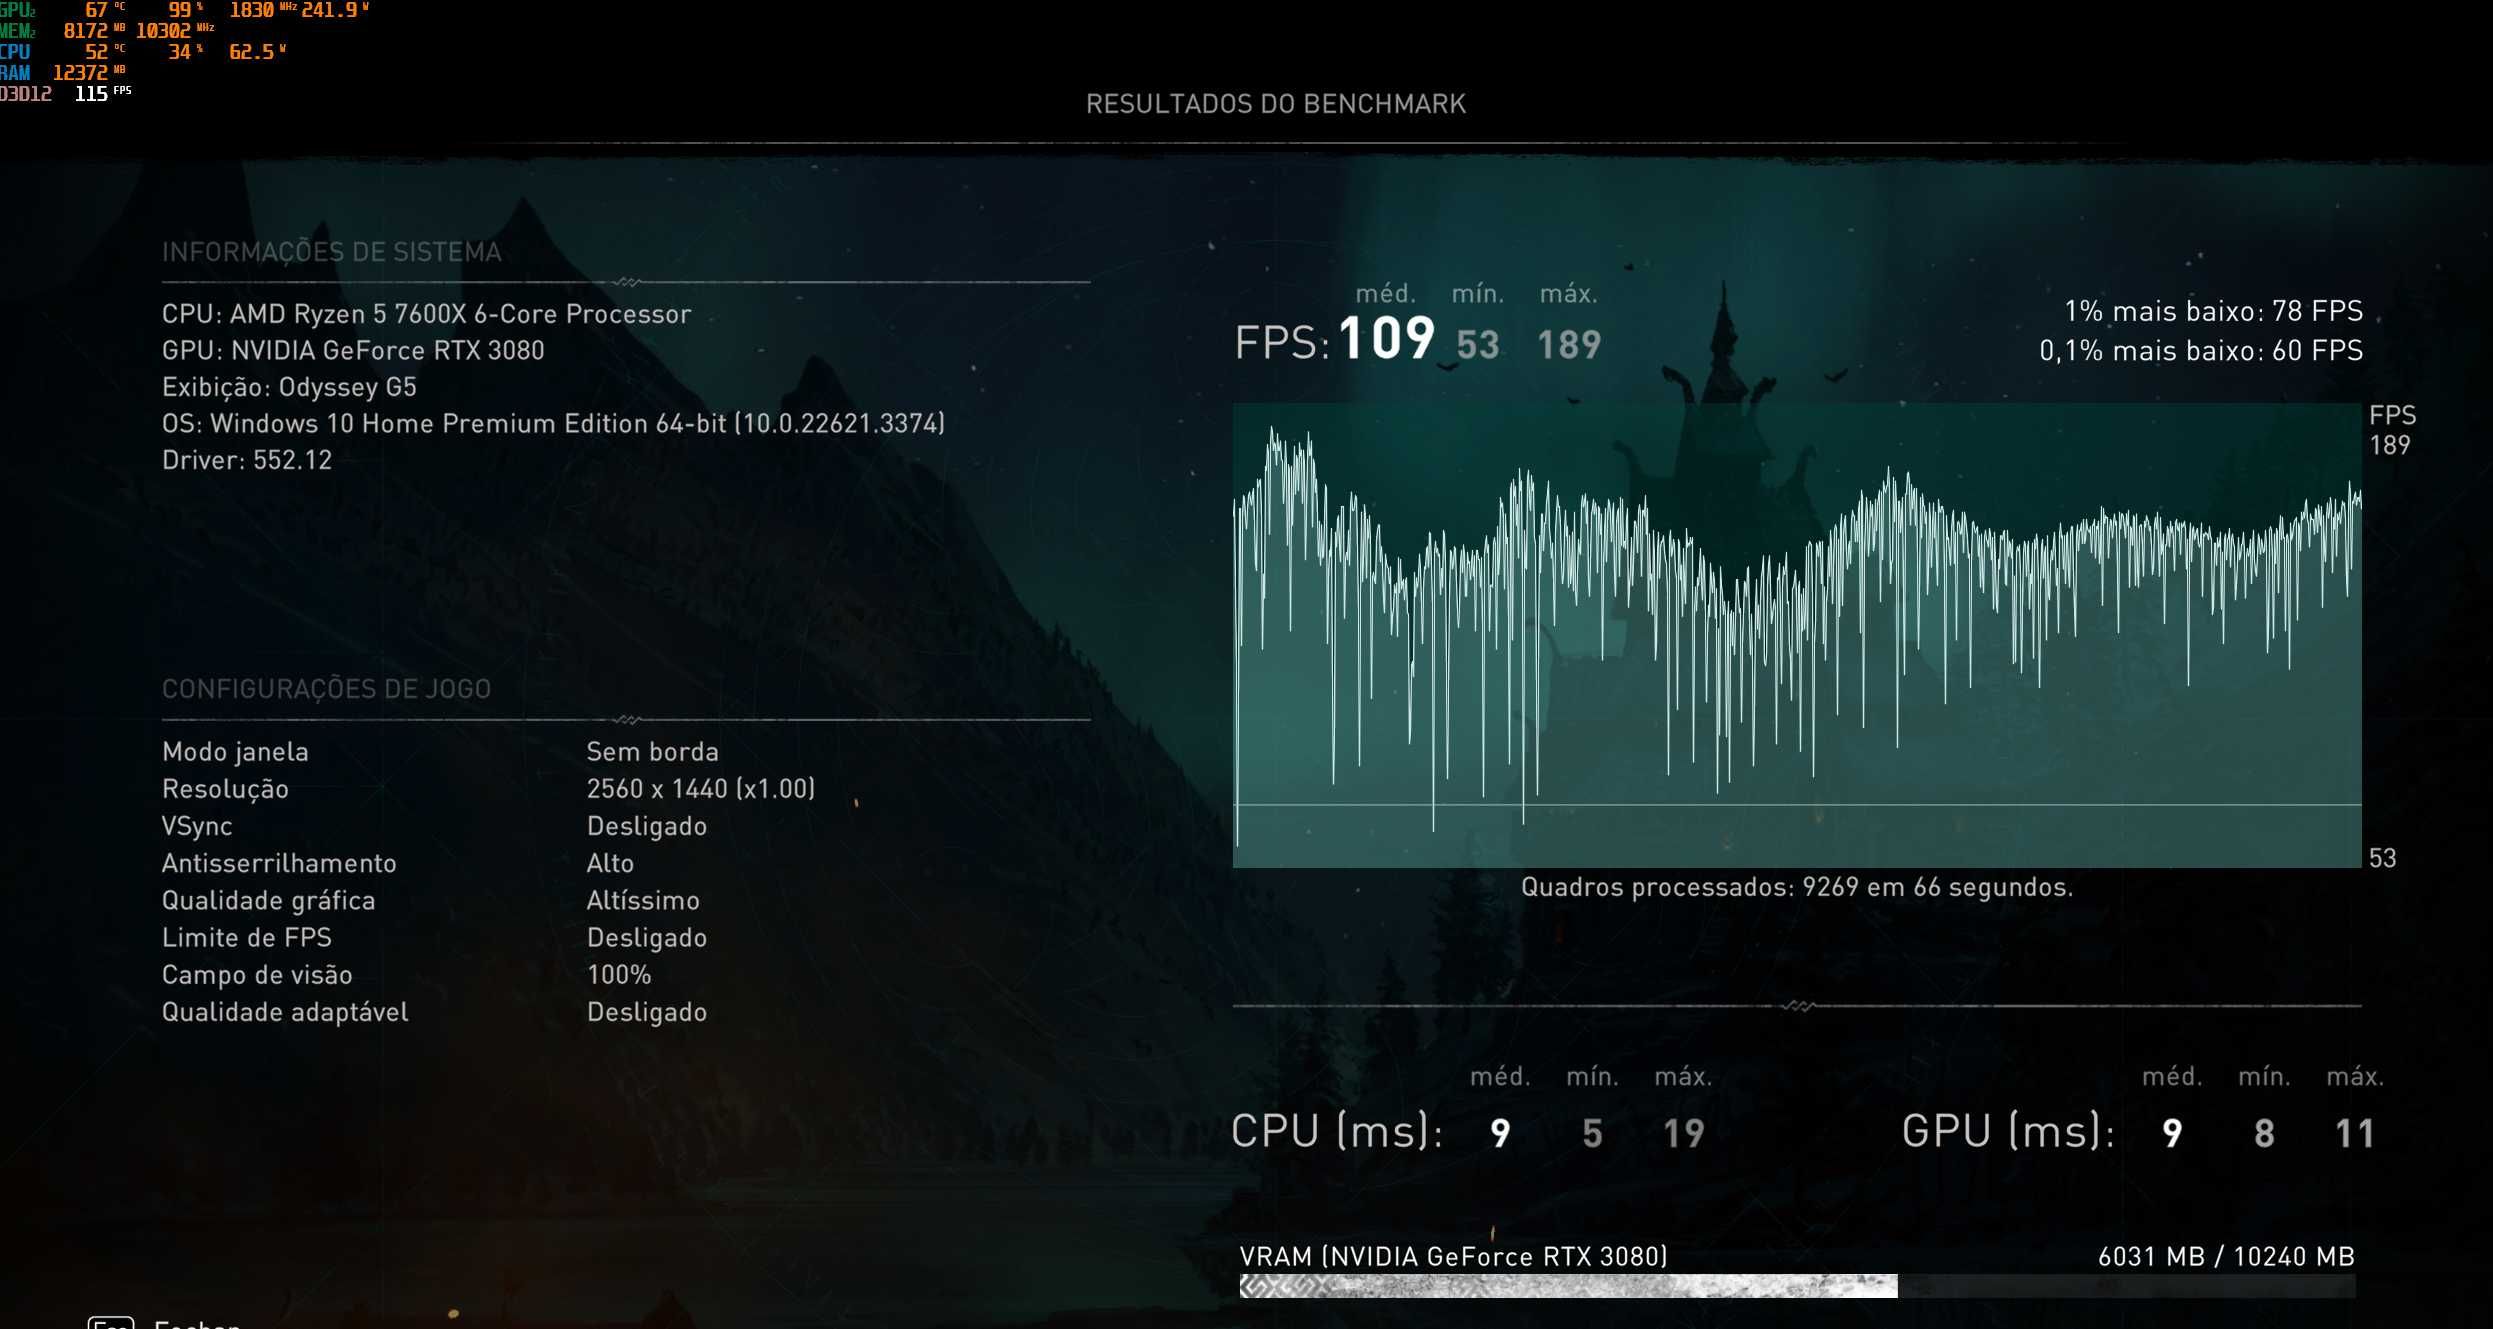Click the 'Antisserrilhamento' setting label

coord(279,863)
